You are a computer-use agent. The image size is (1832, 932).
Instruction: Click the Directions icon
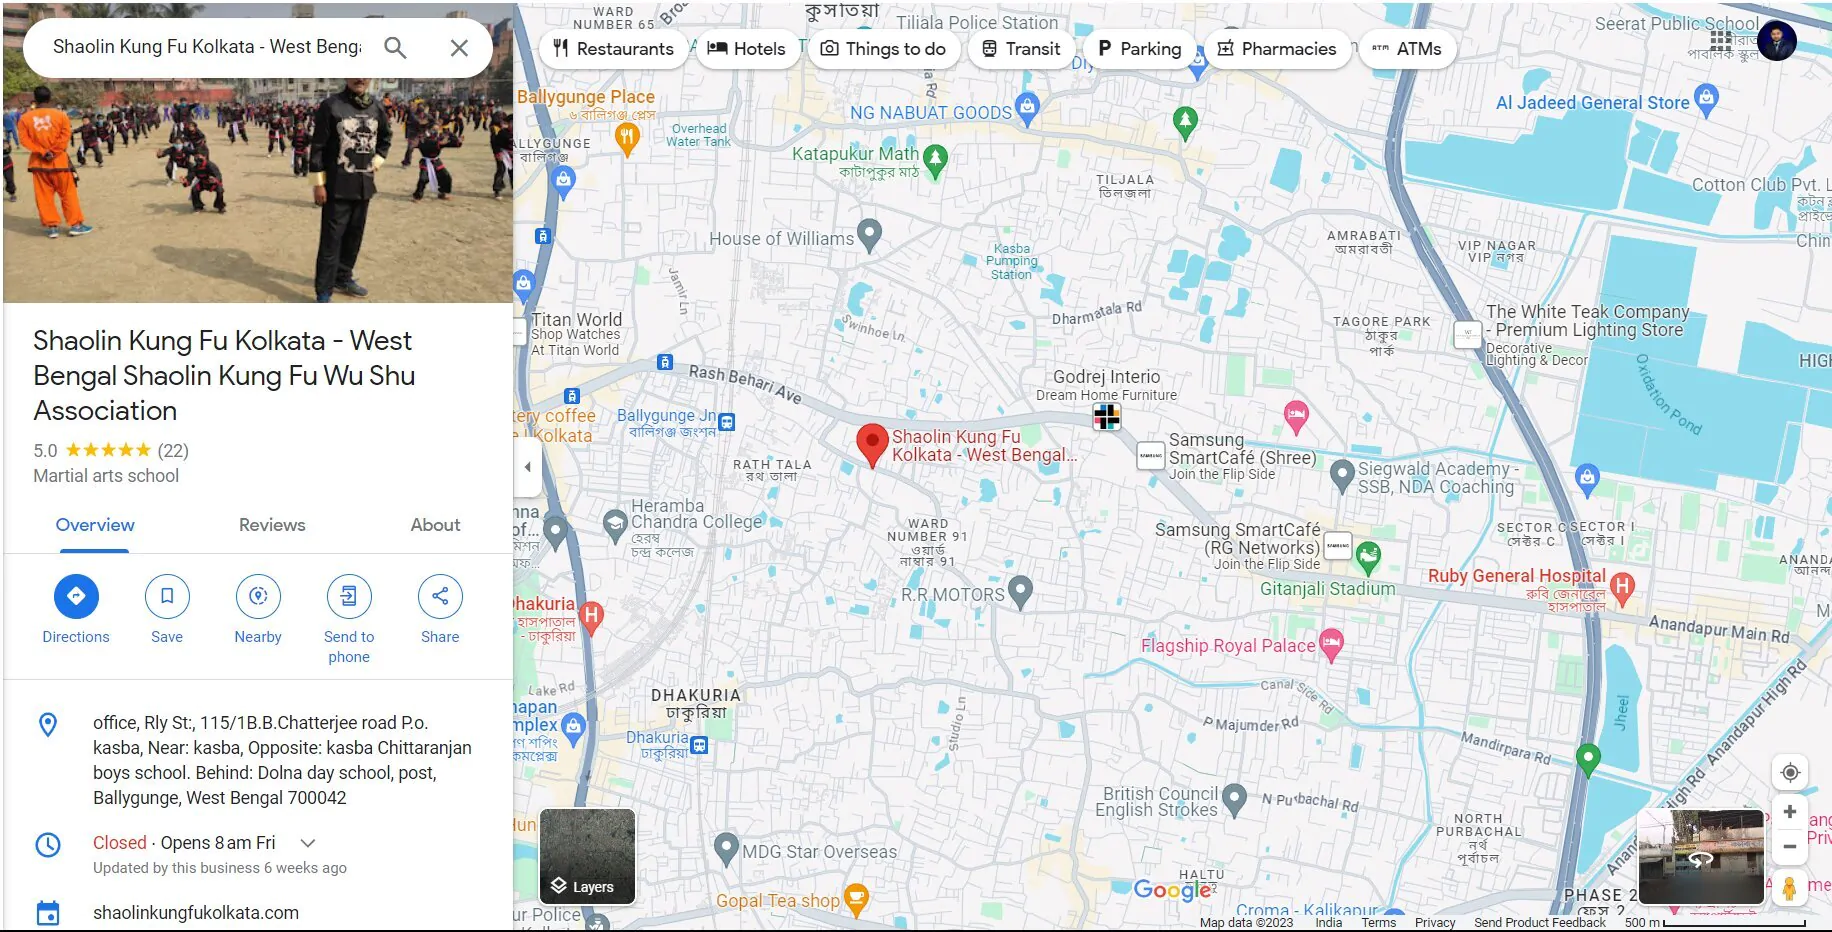76,597
